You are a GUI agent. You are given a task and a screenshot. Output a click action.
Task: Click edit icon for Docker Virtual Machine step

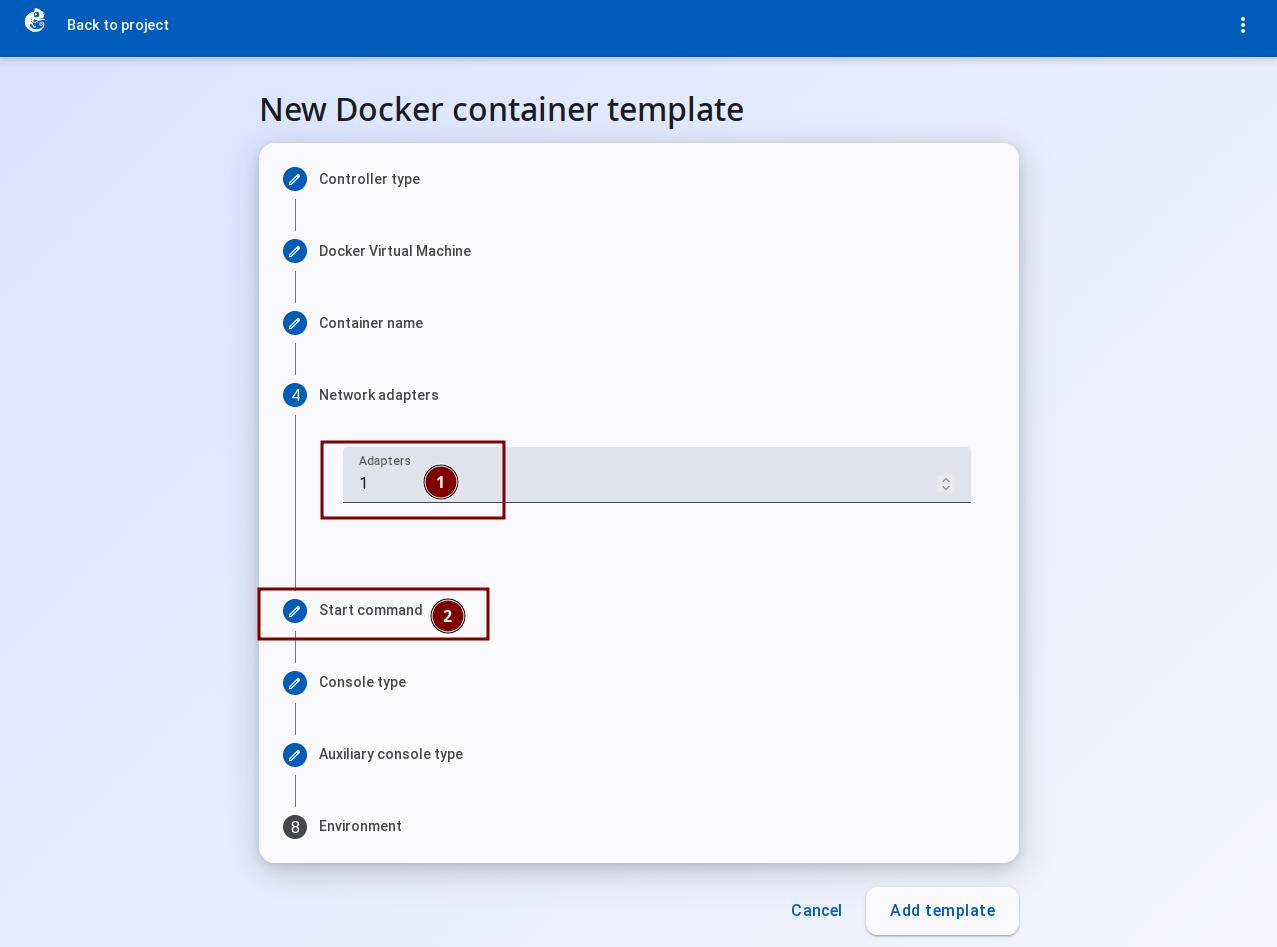[x=295, y=251]
